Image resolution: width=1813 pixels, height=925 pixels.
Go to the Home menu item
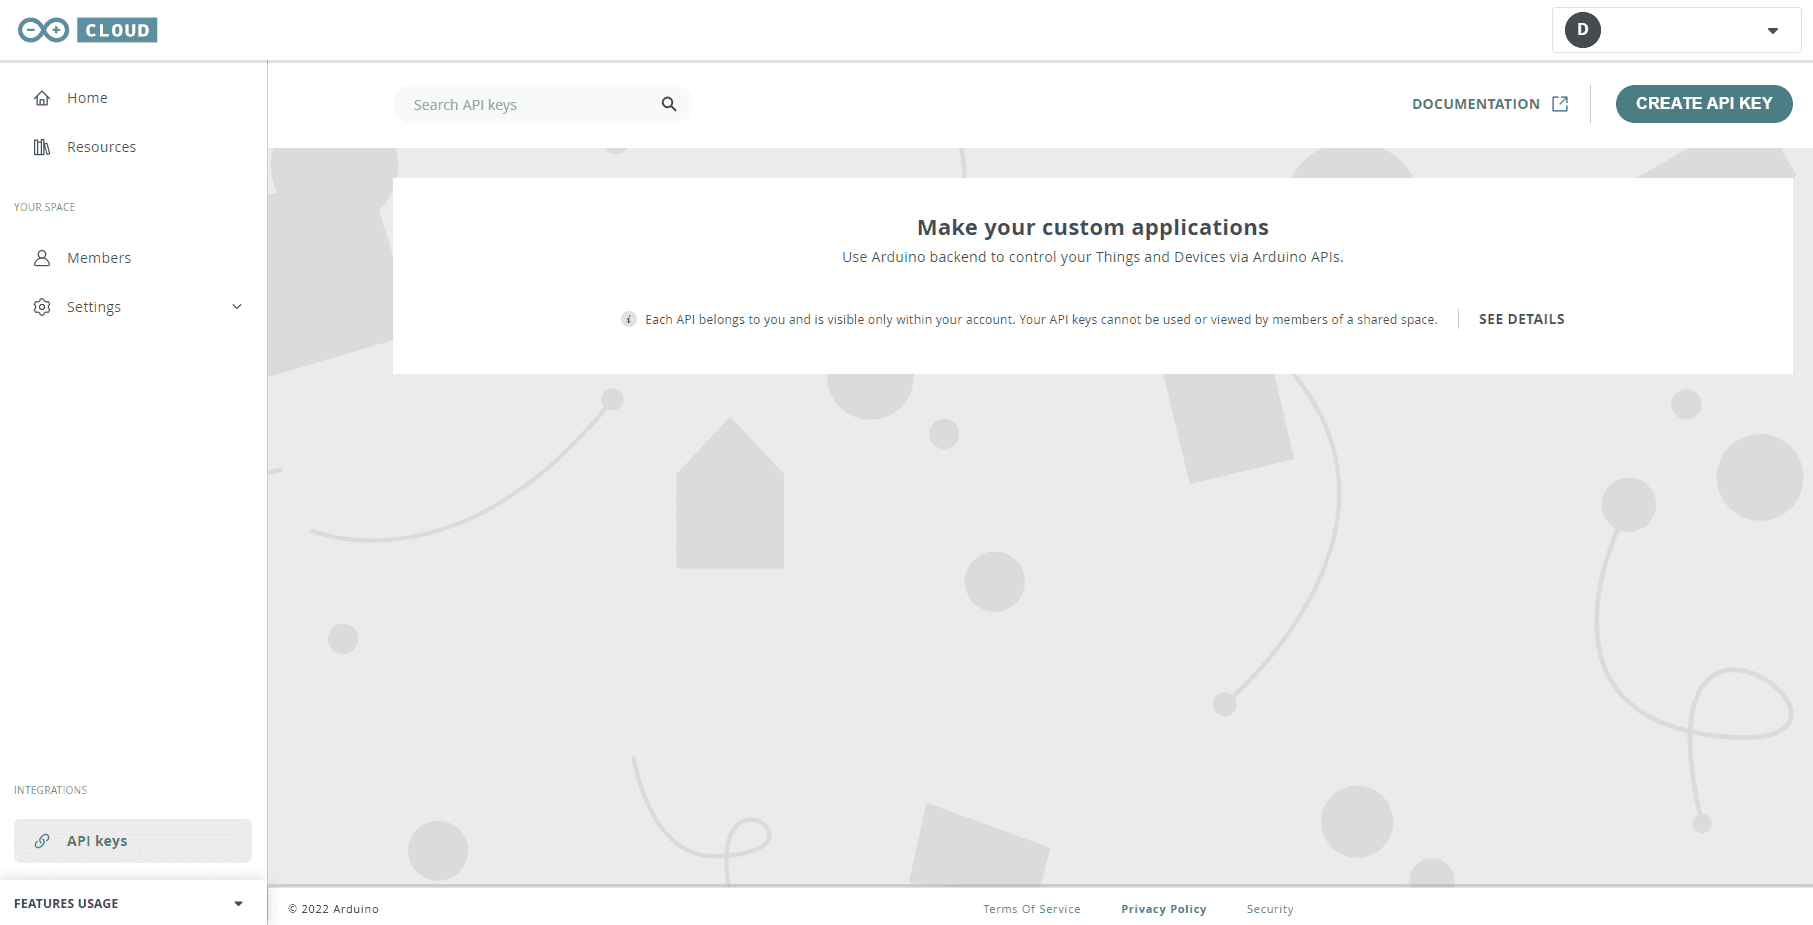tap(87, 98)
